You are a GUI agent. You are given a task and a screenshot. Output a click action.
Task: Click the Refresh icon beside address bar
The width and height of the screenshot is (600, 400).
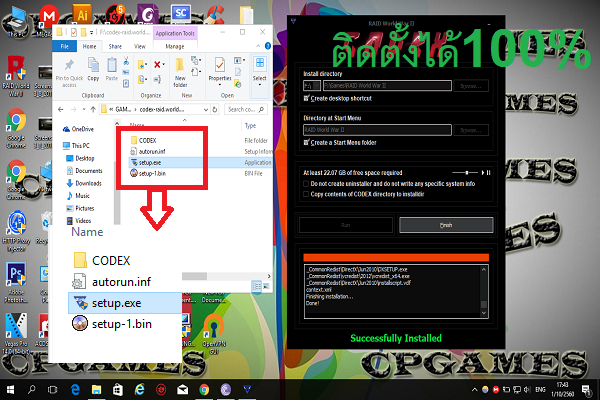pos(215,109)
